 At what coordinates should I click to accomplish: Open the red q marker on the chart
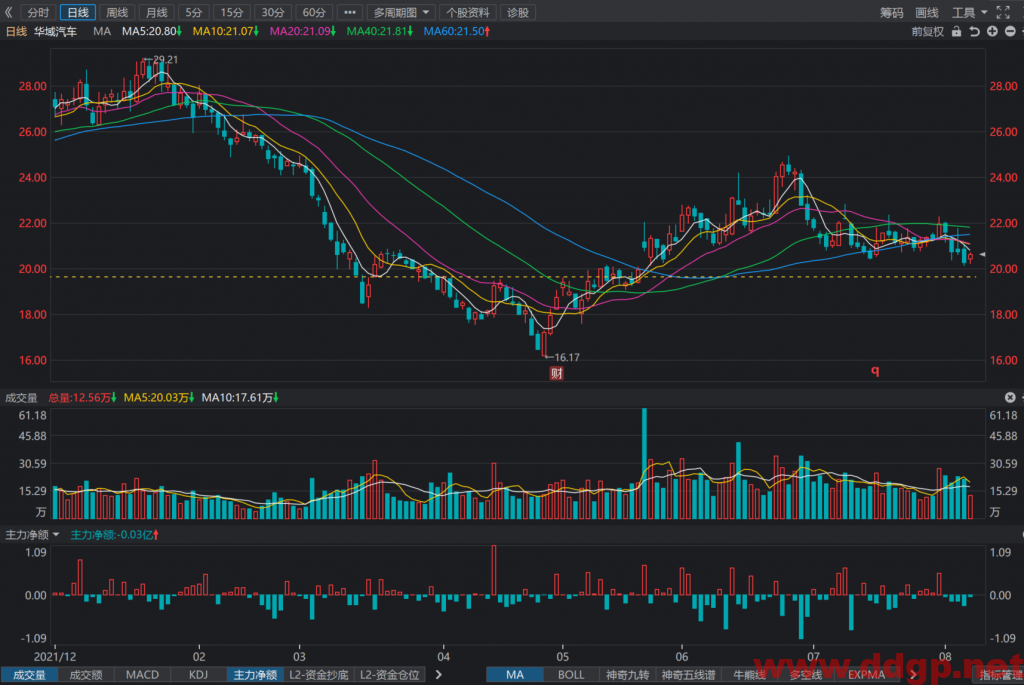pyautogui.click(x=875, y=370)
